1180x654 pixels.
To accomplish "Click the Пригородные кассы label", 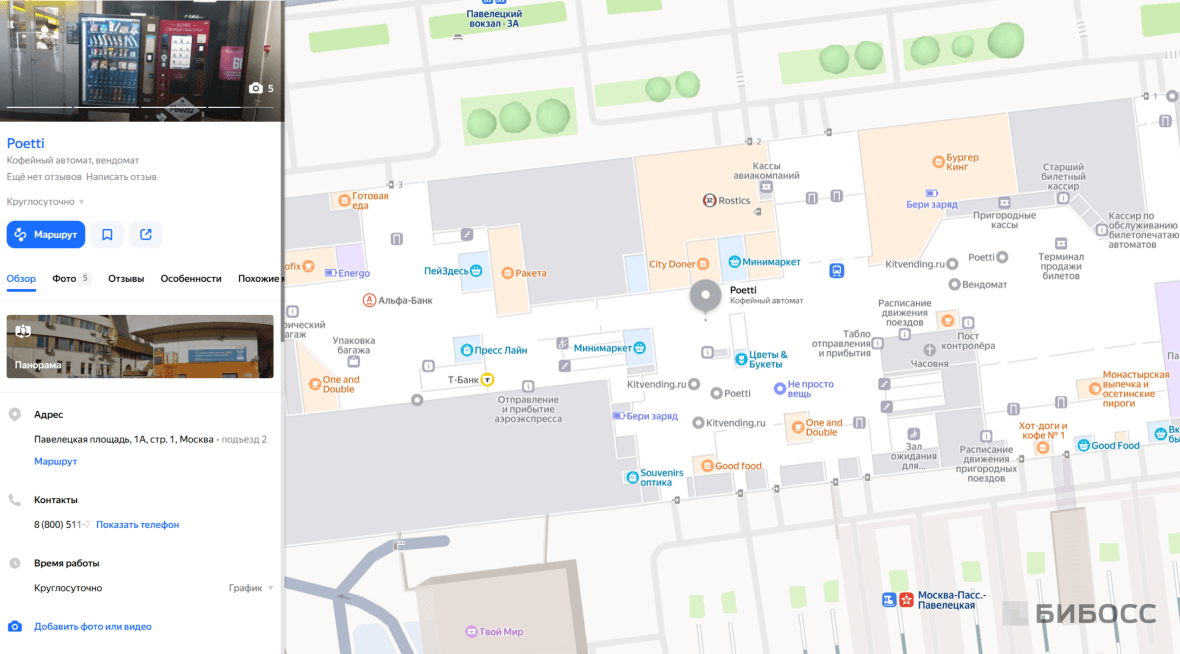I will coord(1004,220).
